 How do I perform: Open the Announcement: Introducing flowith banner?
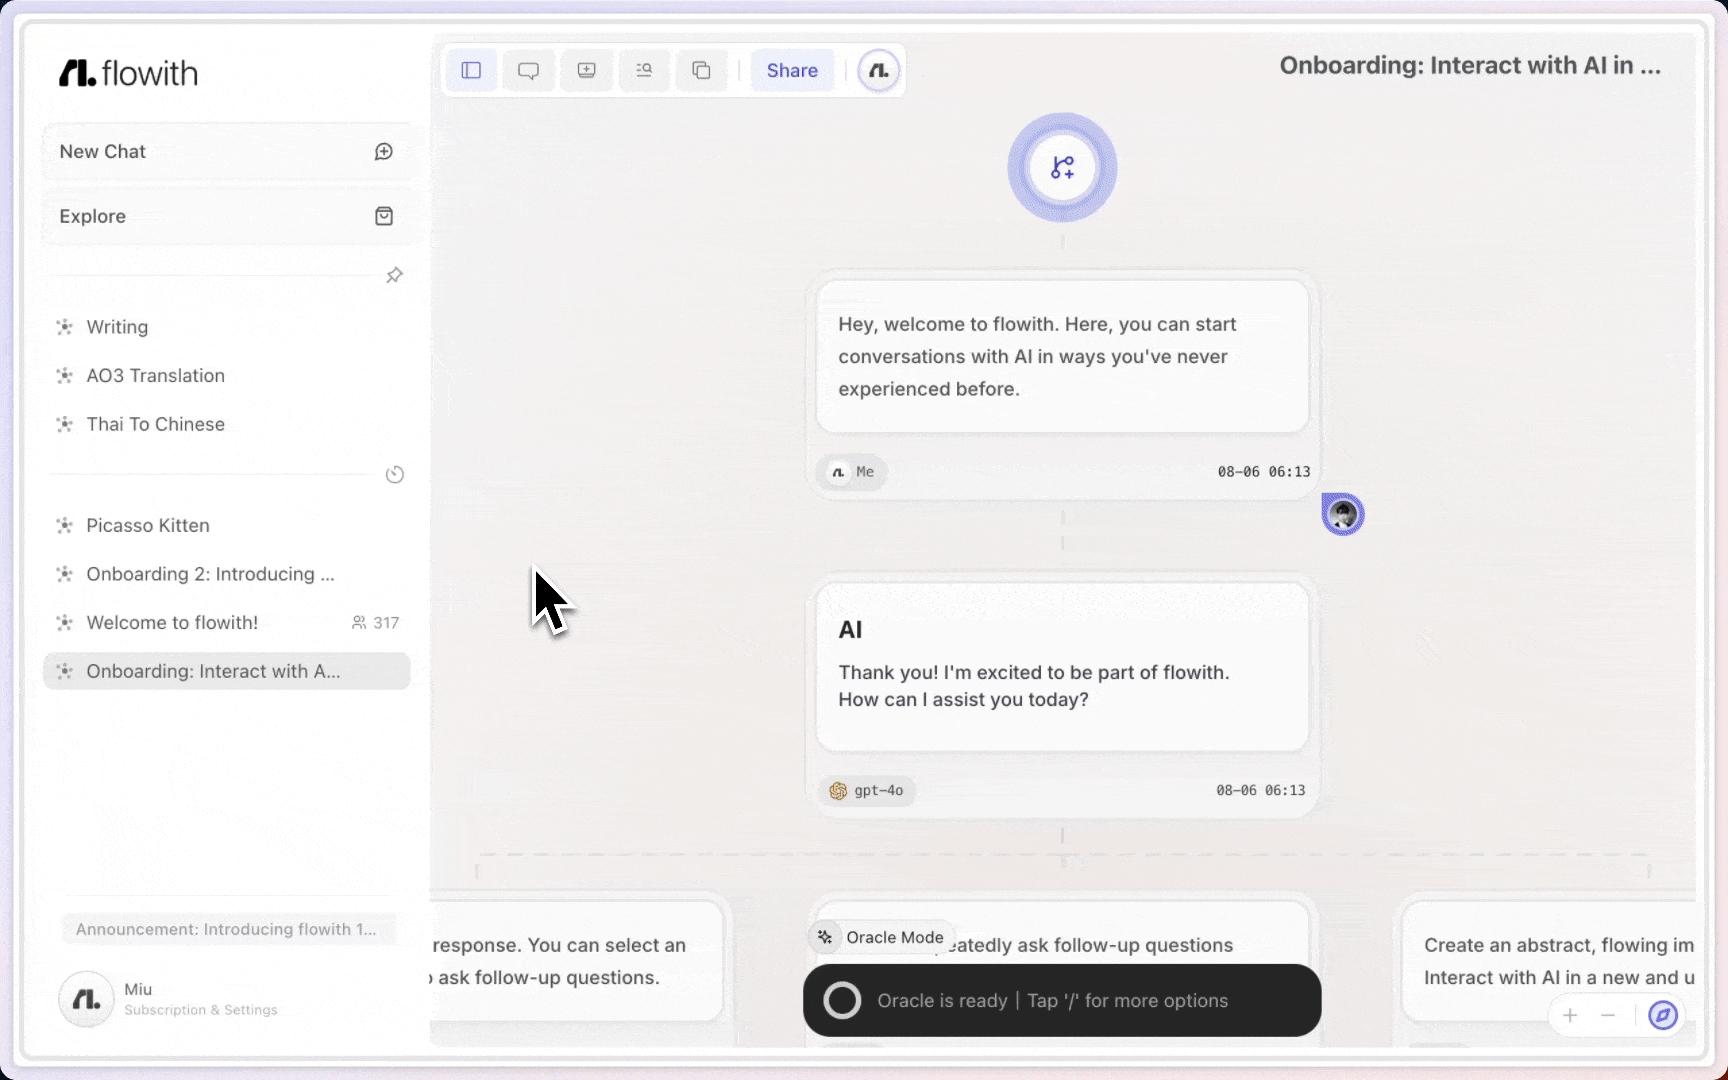227,929
